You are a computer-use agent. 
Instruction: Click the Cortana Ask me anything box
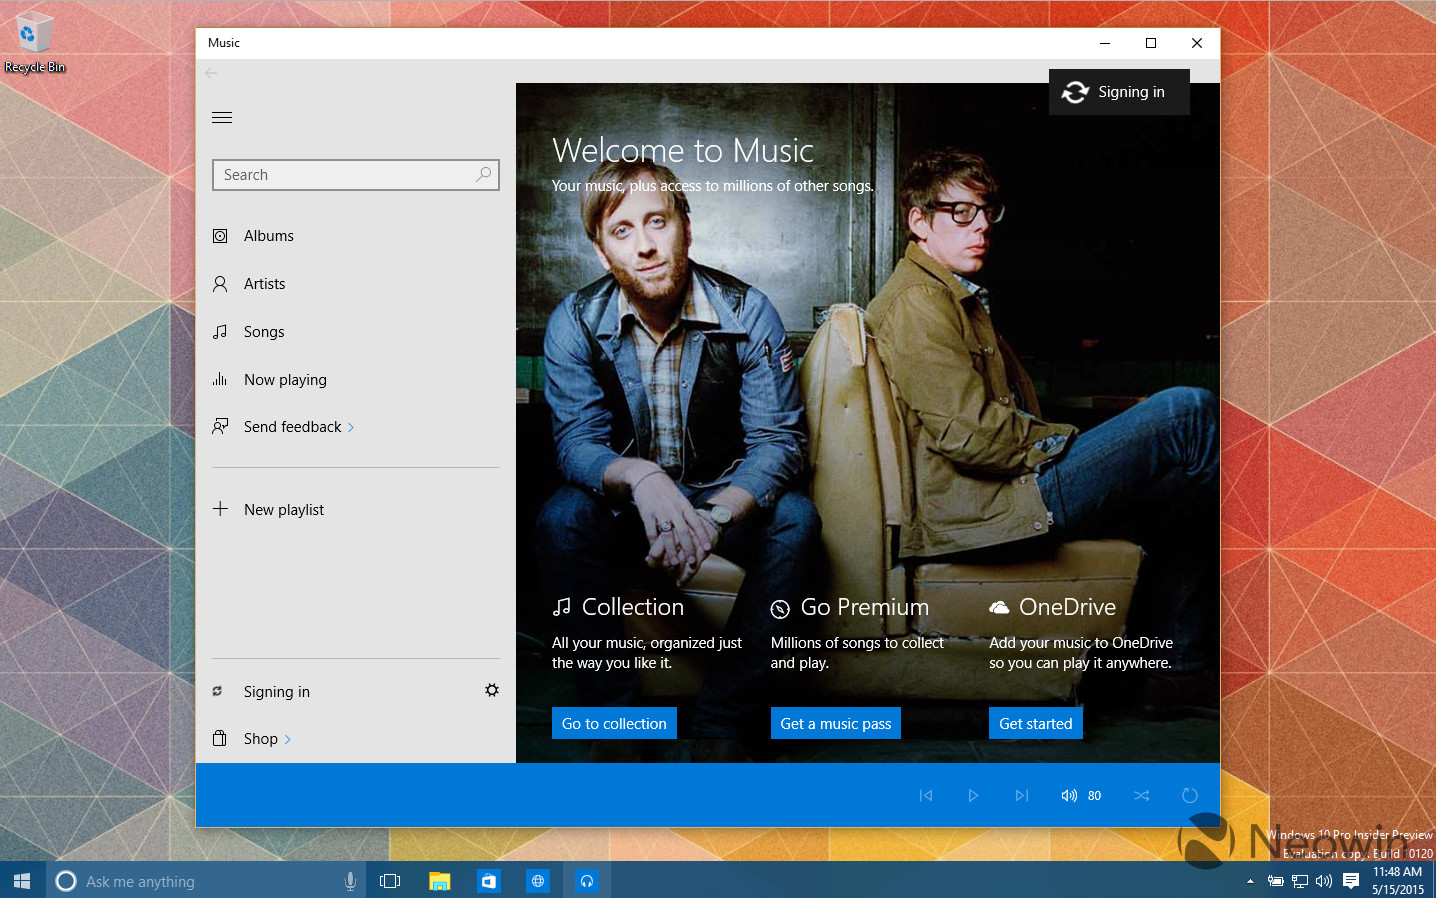(206, 881)
